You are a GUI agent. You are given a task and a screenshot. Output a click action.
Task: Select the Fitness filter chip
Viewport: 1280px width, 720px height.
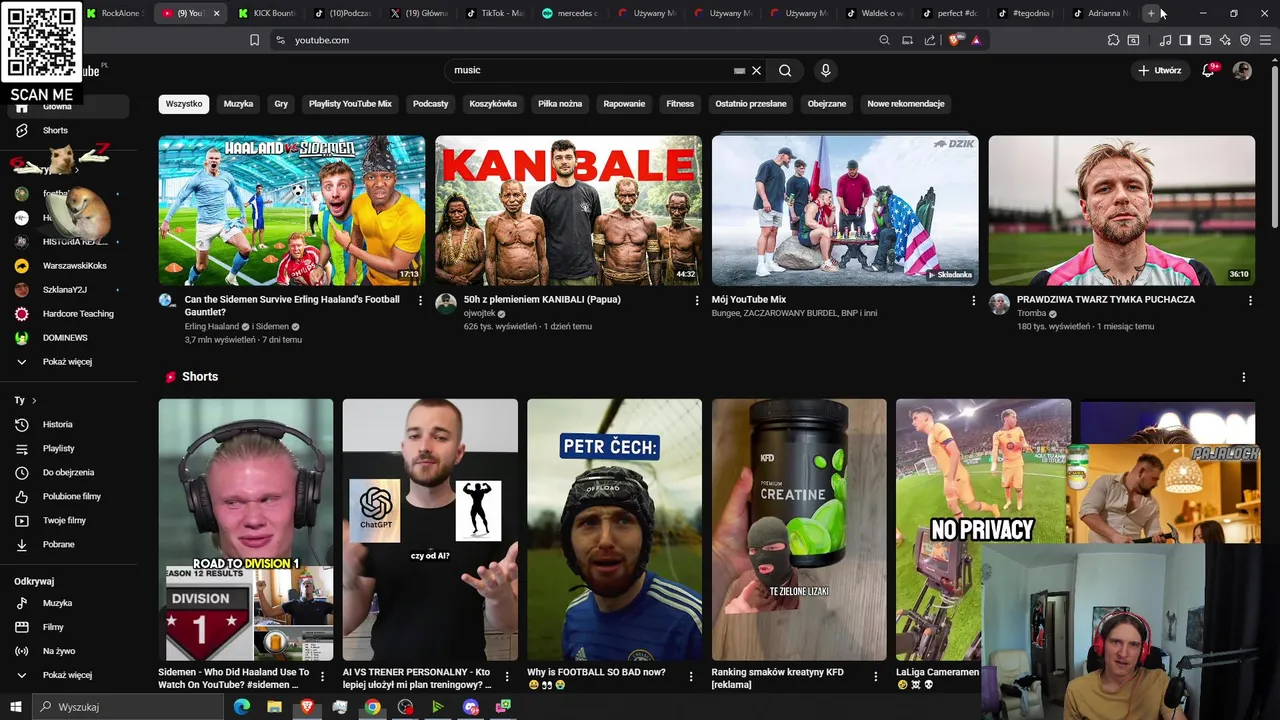point(680,104)
